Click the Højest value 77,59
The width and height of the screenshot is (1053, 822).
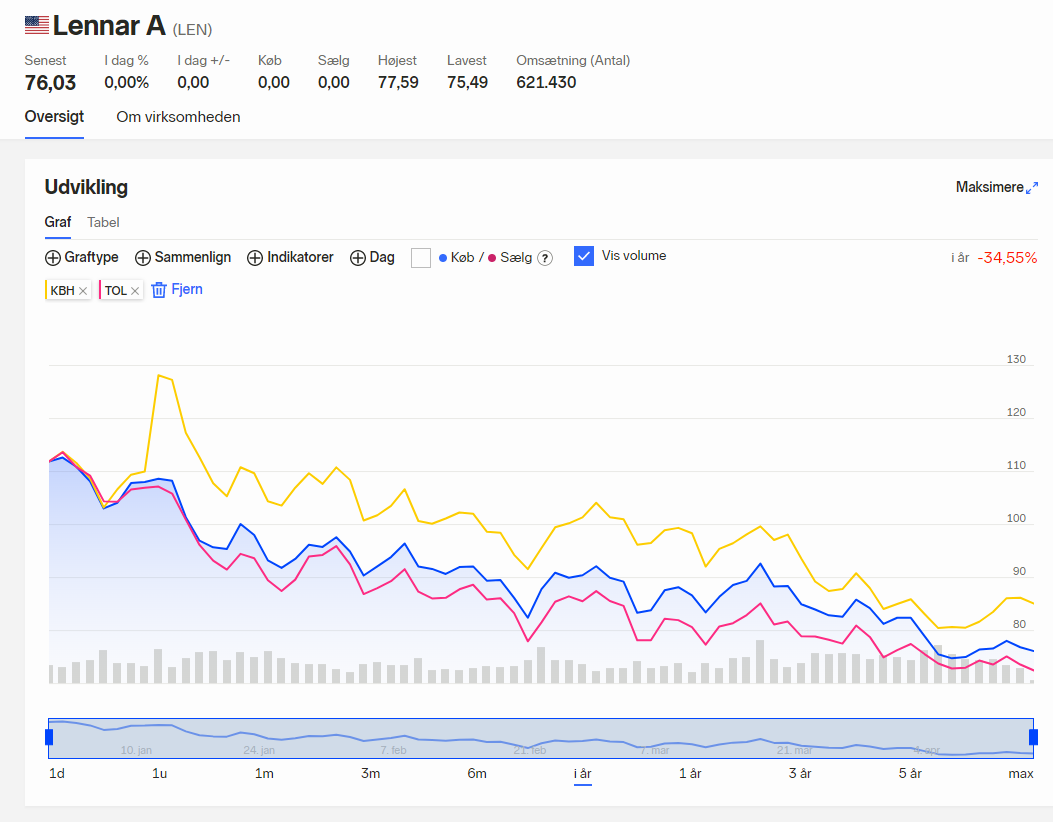point(398,83)
